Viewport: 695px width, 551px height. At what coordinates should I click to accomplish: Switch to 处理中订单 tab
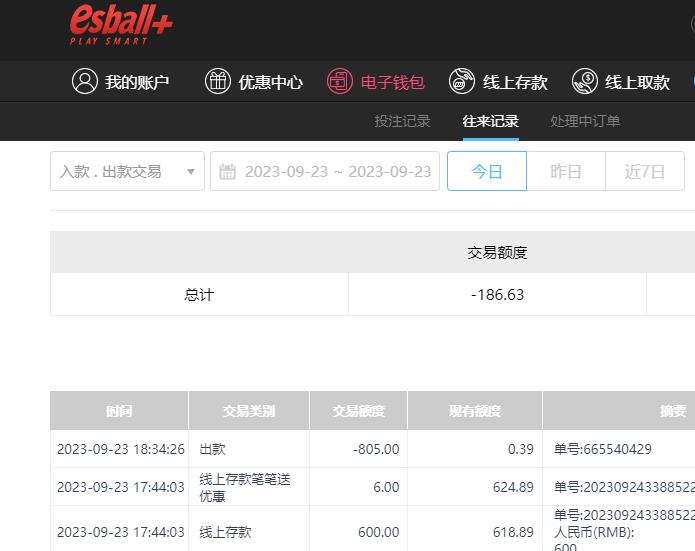pos(585,121)
